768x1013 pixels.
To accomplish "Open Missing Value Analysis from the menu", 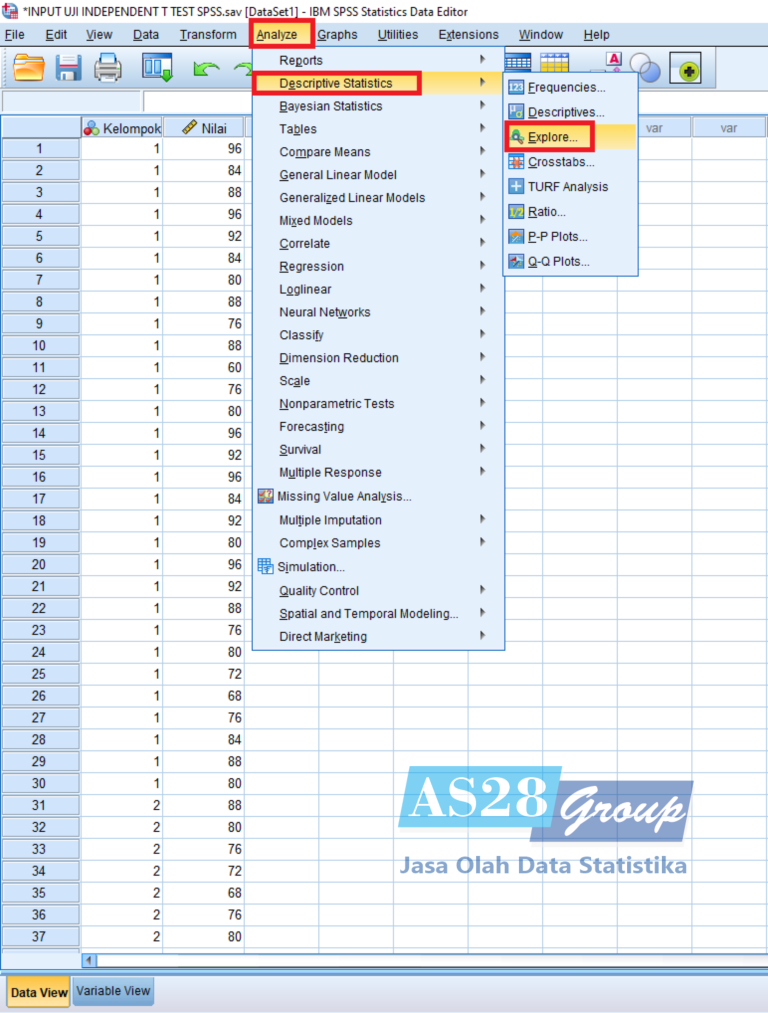I will (344, 496).
